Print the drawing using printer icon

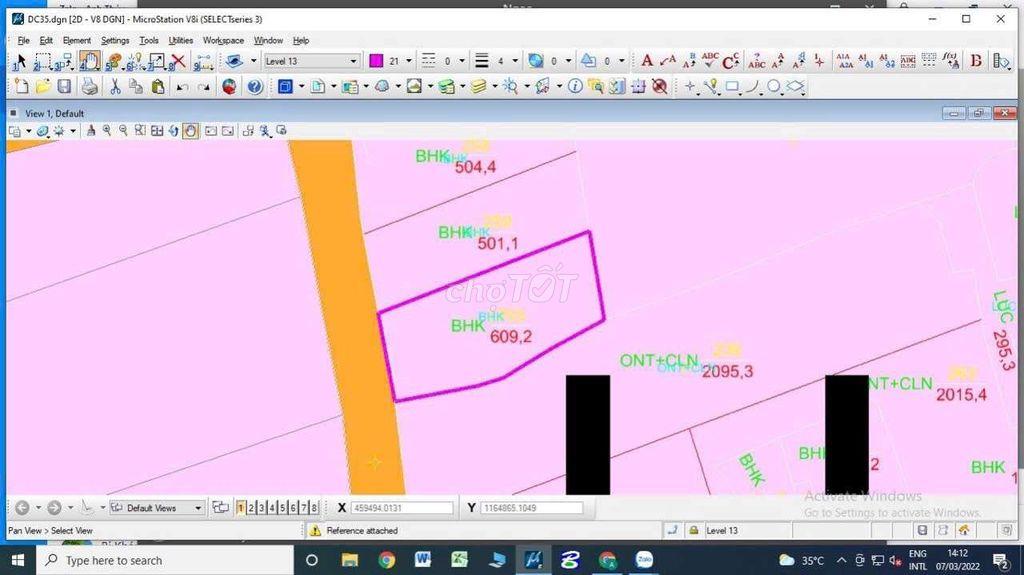[90, 86]
